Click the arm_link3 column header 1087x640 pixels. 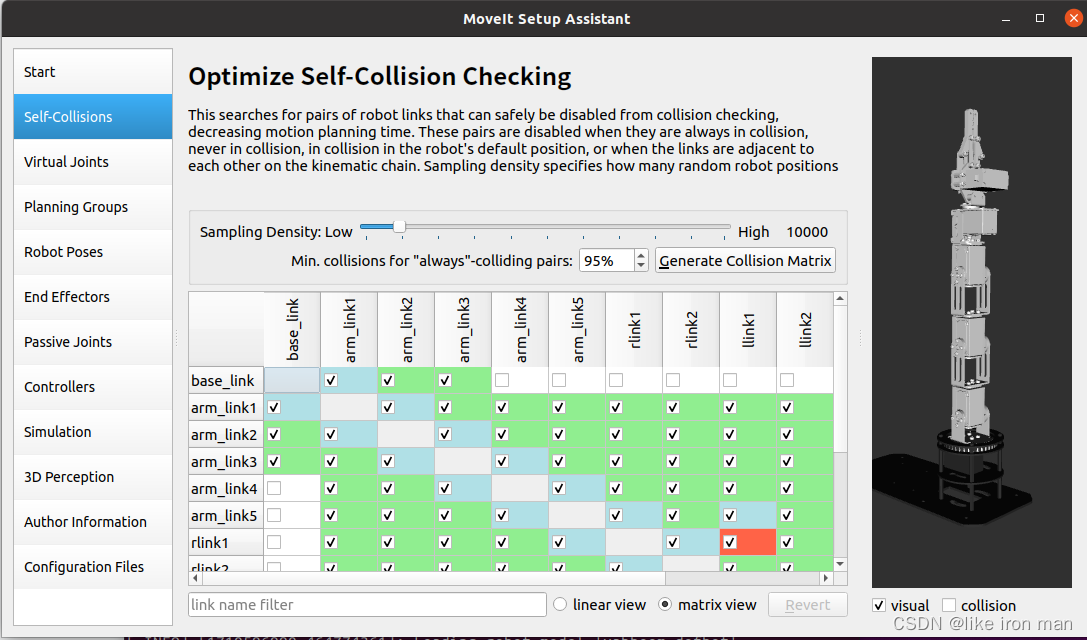(x=463, y=329)
